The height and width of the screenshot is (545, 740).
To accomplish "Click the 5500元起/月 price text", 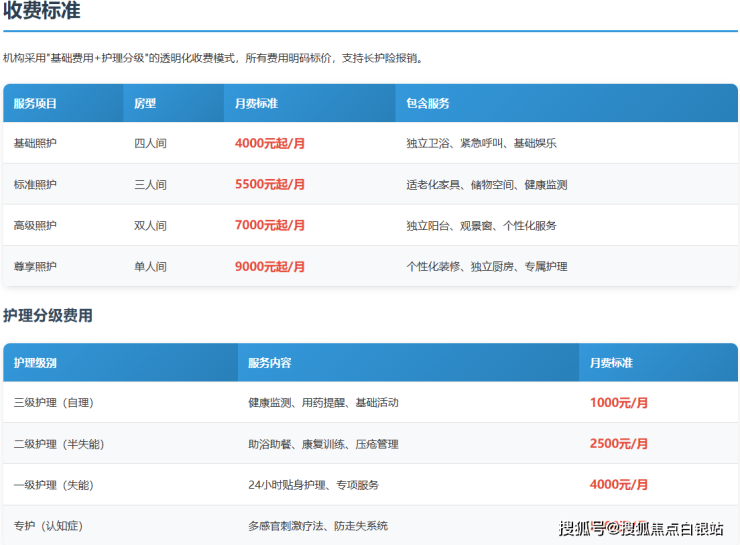I will (270, 185).
